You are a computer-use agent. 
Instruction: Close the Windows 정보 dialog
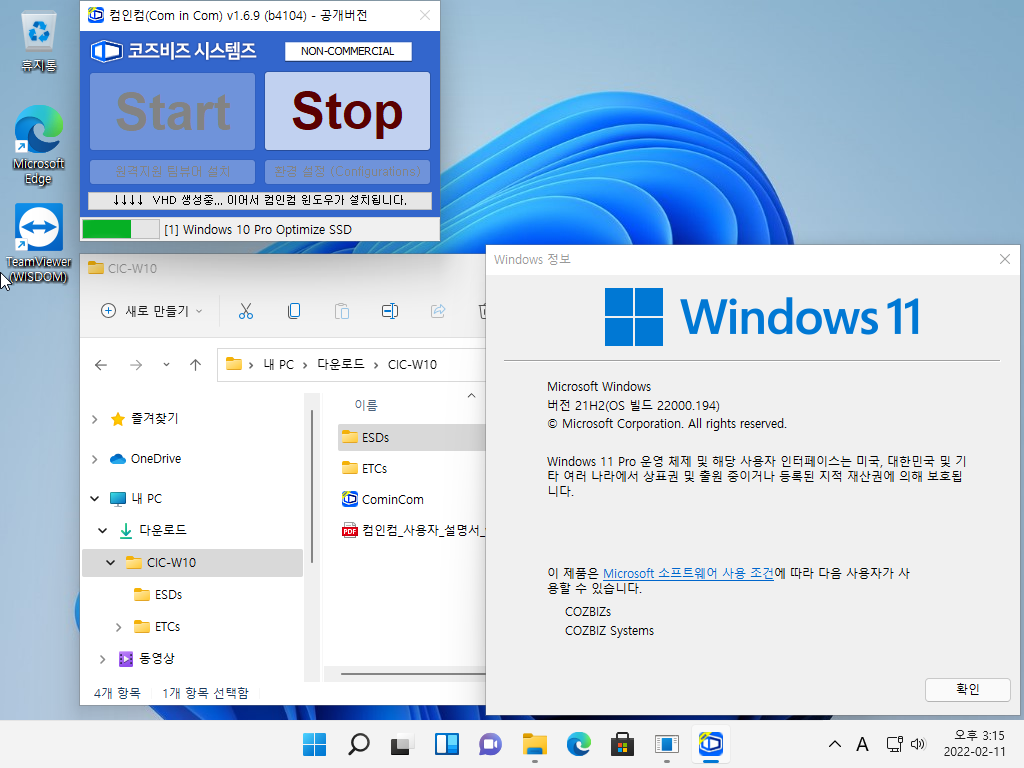coord(1004,259)
